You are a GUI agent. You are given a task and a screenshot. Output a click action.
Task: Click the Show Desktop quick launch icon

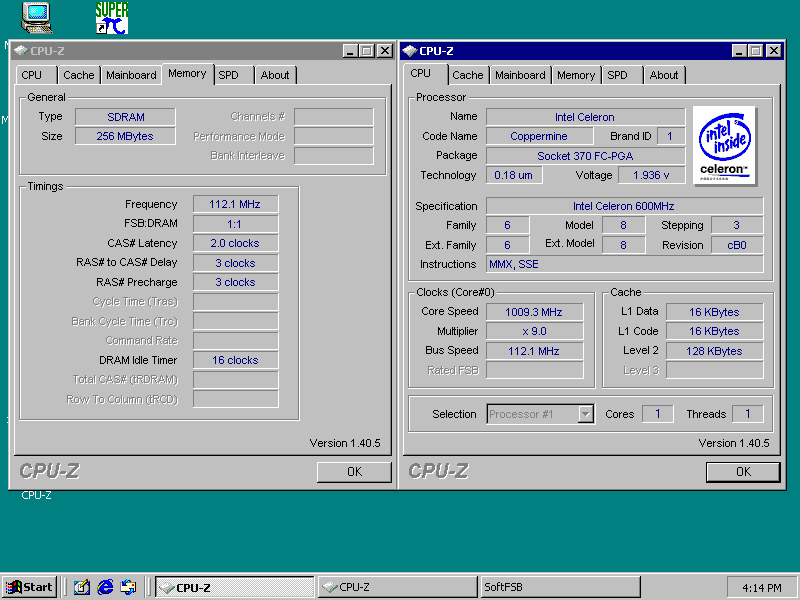[82, 587]
